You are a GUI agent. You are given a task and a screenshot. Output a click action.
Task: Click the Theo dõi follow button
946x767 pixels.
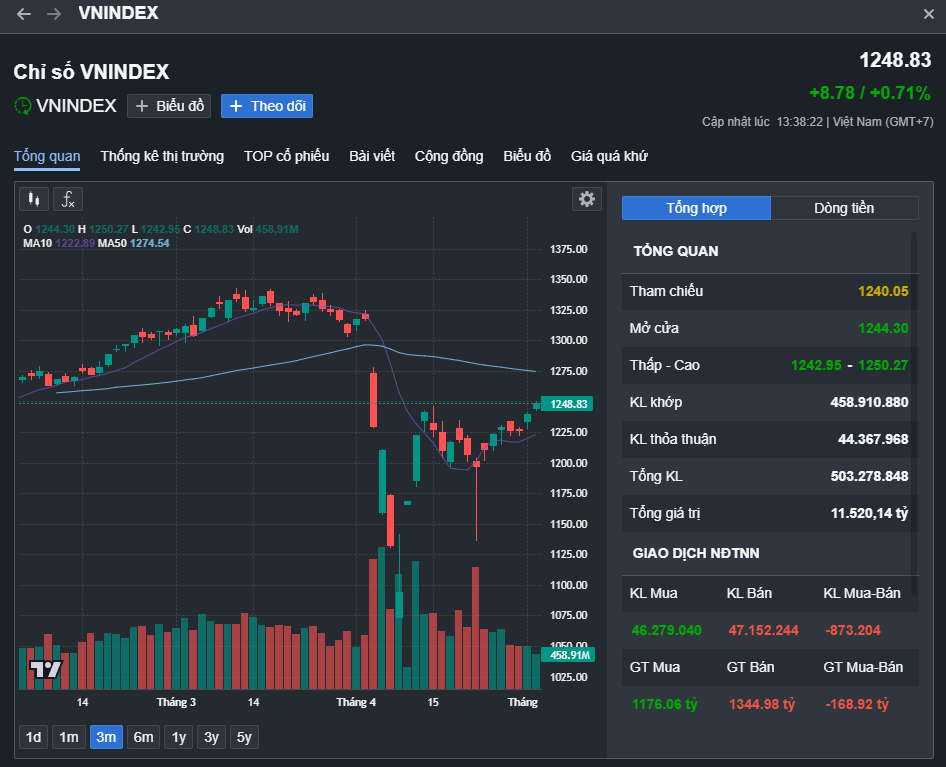(267, 105)
